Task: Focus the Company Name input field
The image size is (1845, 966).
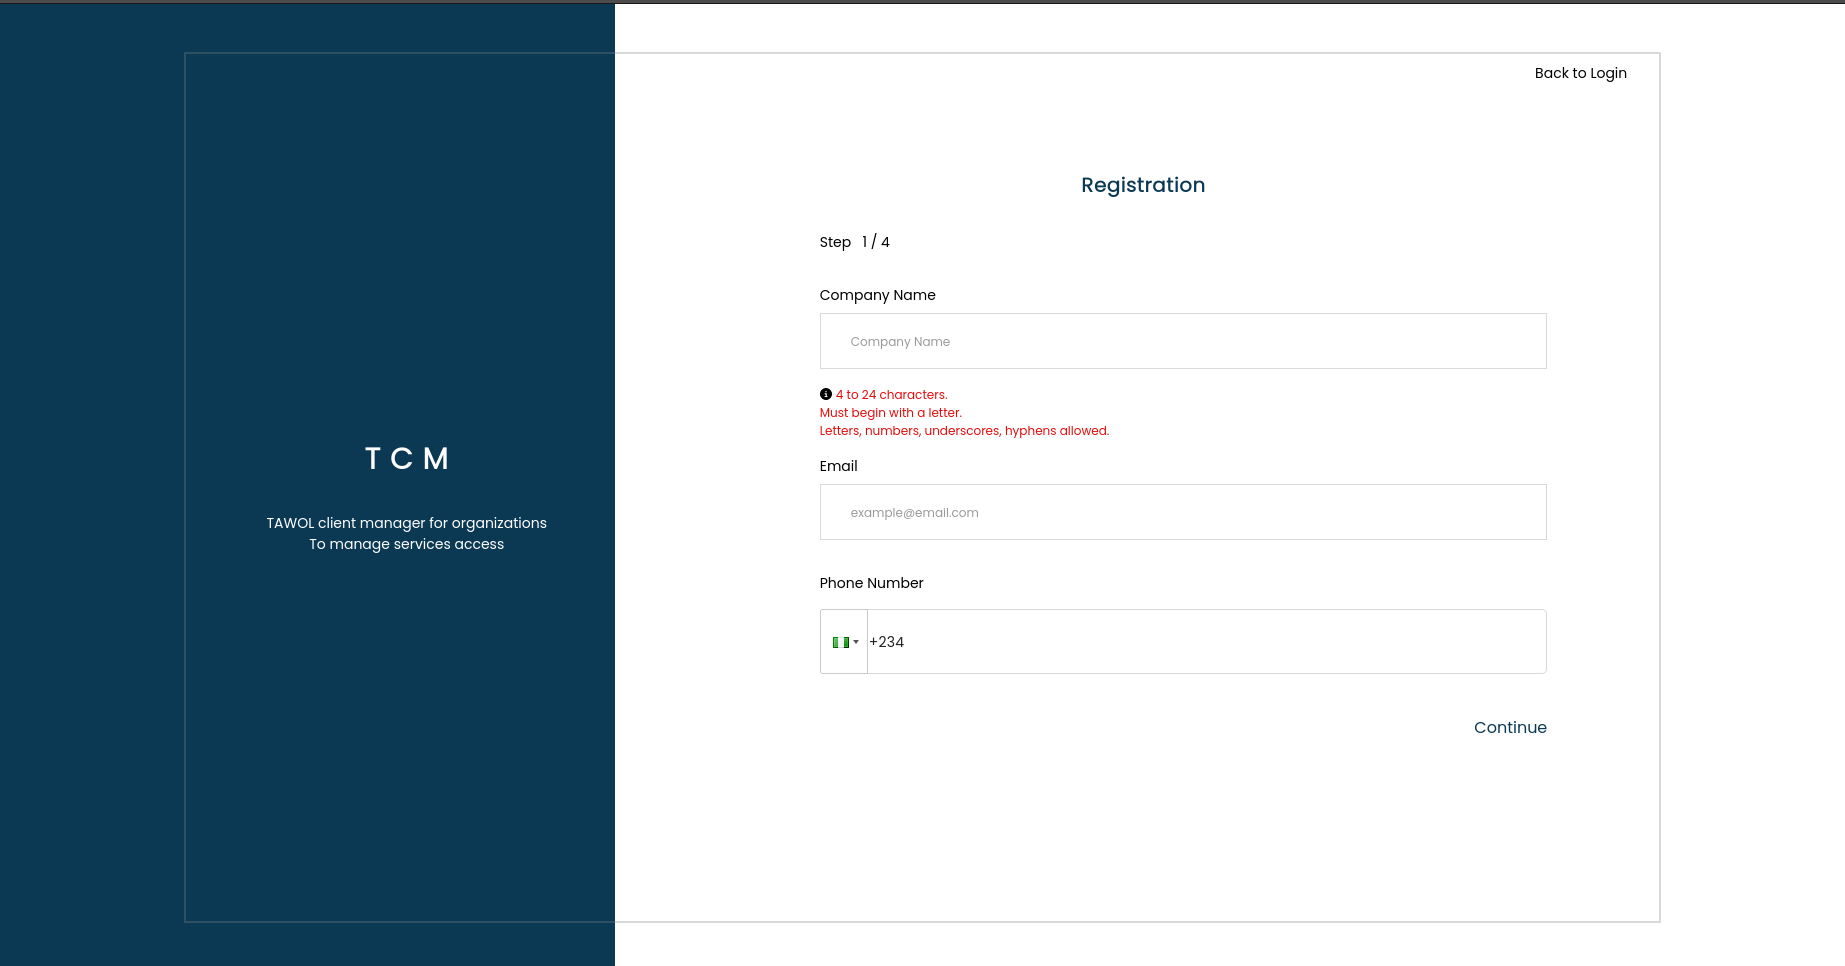Action: tap(1183, 341)
